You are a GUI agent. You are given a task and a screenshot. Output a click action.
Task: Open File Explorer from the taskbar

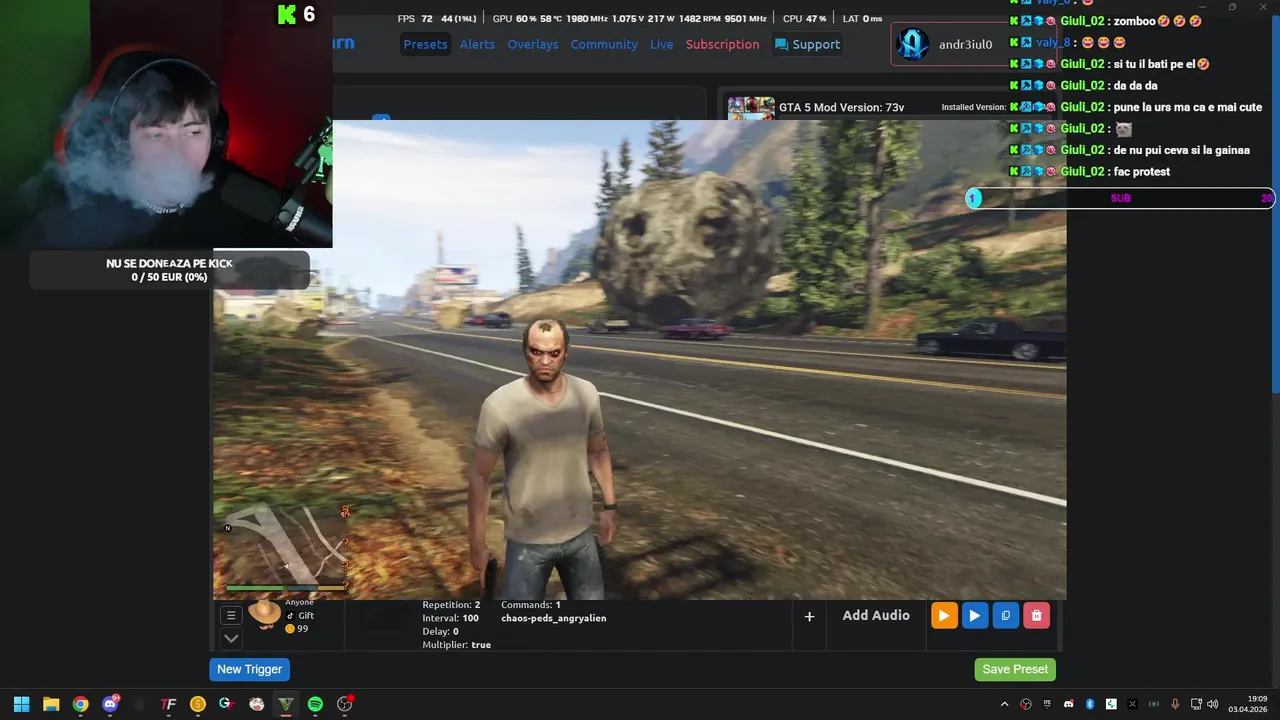51,704
